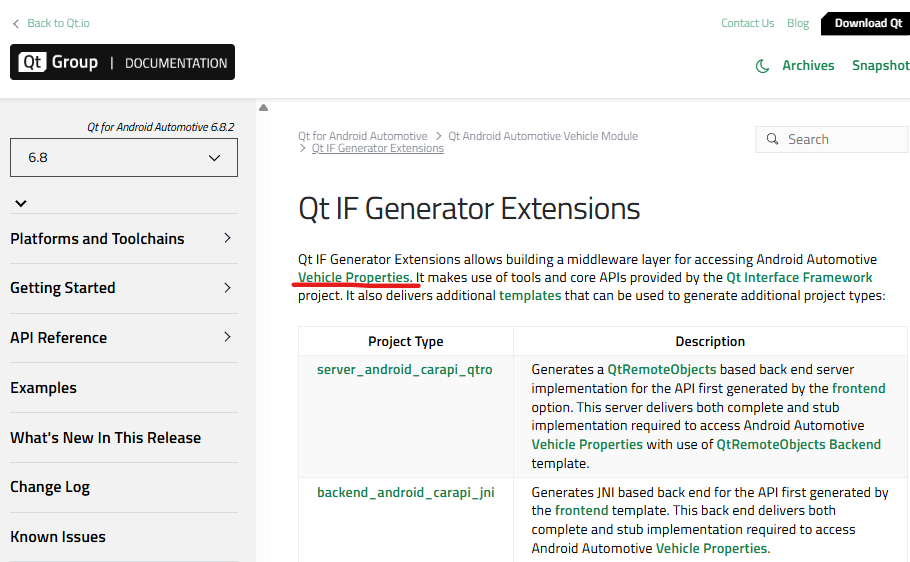Open Known Issues in sidebar
The width and height of the screenshot is (910, 562).
(58, 537)
